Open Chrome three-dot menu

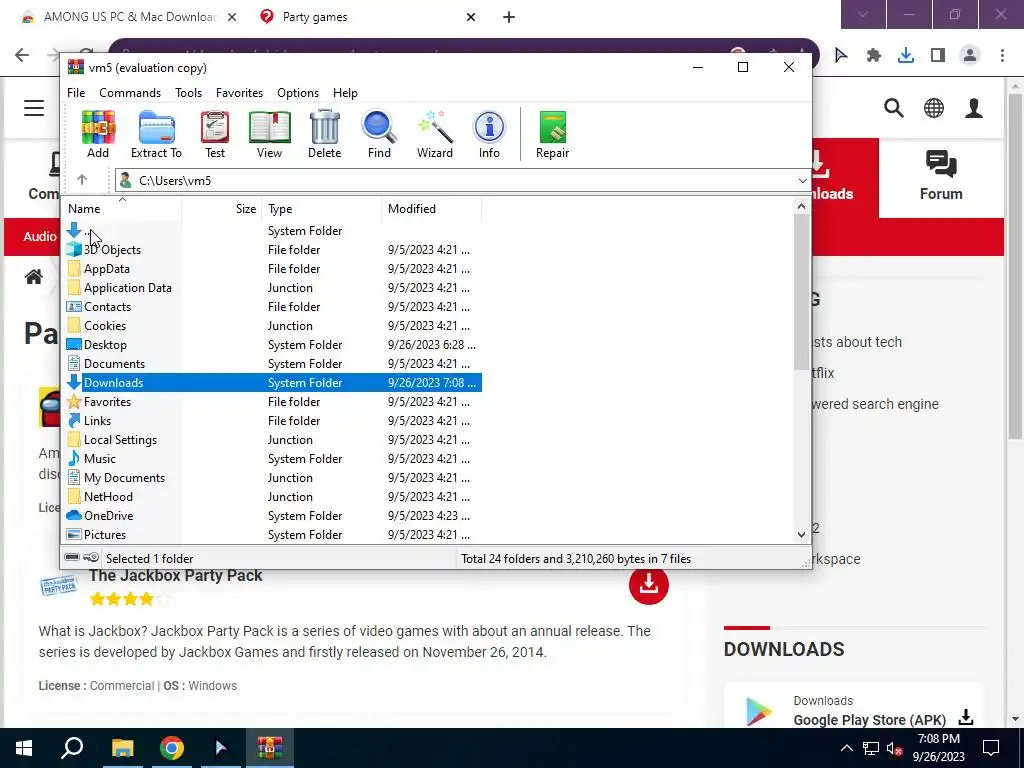click(1002, 55)
